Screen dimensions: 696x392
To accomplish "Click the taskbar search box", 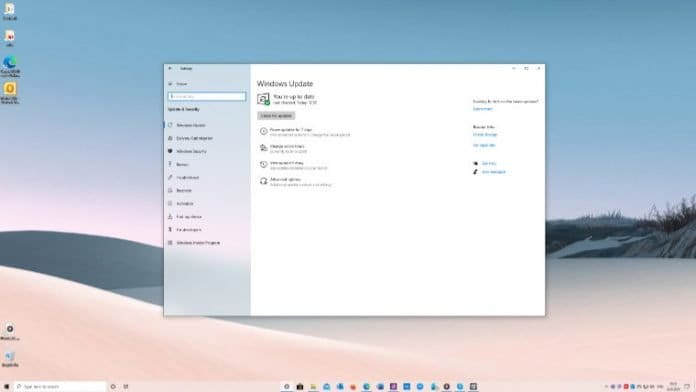I will click(60, 387).
